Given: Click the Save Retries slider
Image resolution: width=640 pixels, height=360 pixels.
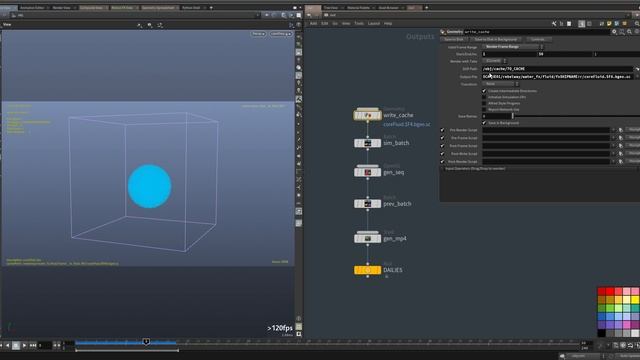Looking at the screenshot, I should point(576,116).
